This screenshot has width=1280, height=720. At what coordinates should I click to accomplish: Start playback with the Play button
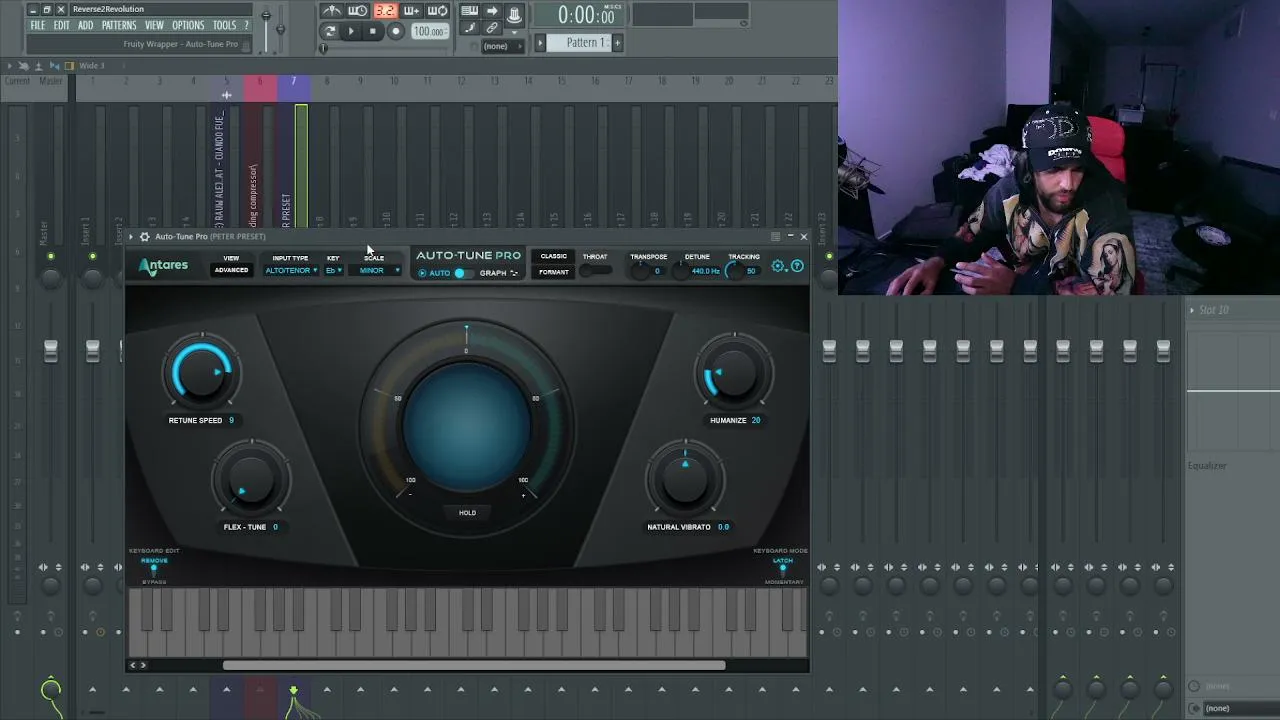[x=350, y=31]
